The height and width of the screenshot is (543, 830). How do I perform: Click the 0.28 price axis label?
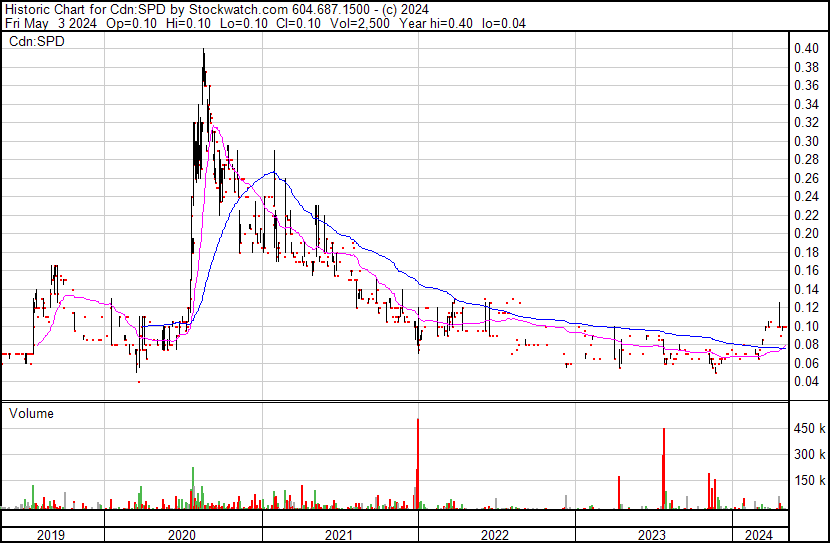(x=806, y=160)
